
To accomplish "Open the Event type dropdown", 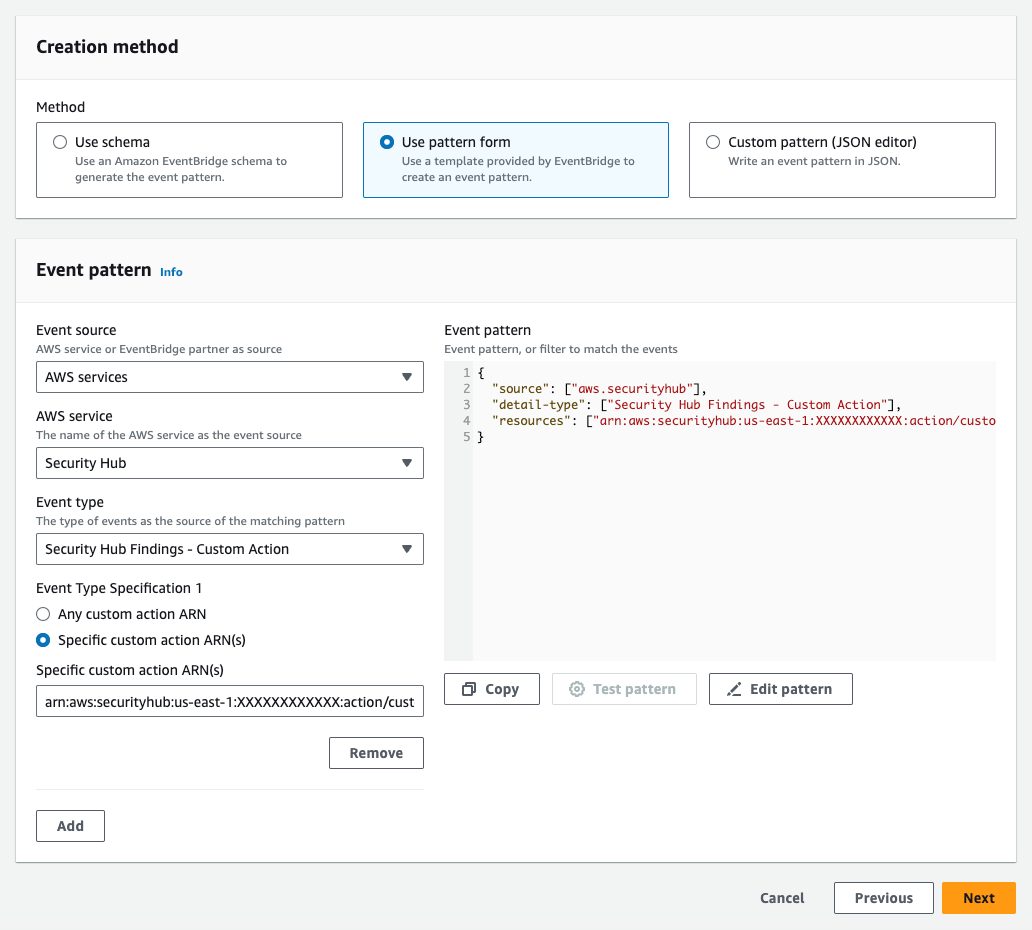I will [x=230, y=549].
